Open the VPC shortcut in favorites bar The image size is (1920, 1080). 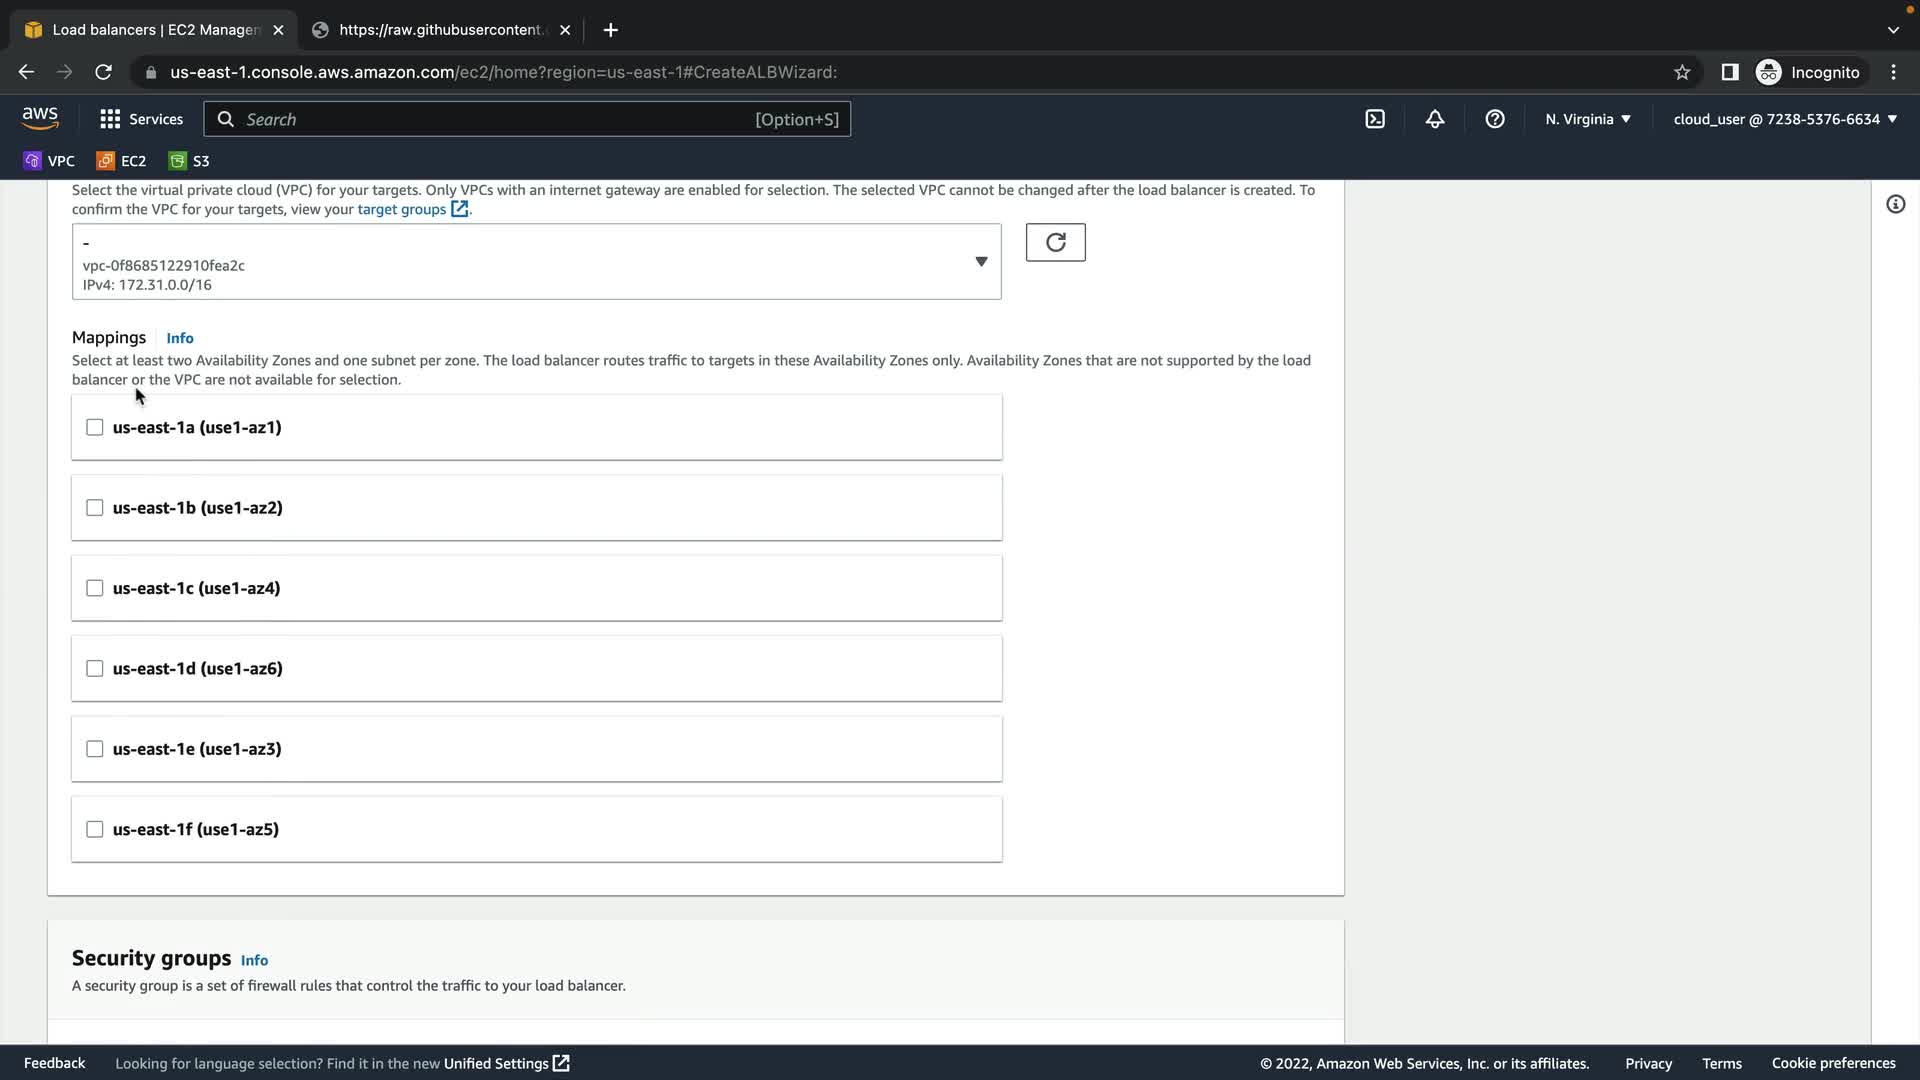pyautogui.click(x=49, y=161)
